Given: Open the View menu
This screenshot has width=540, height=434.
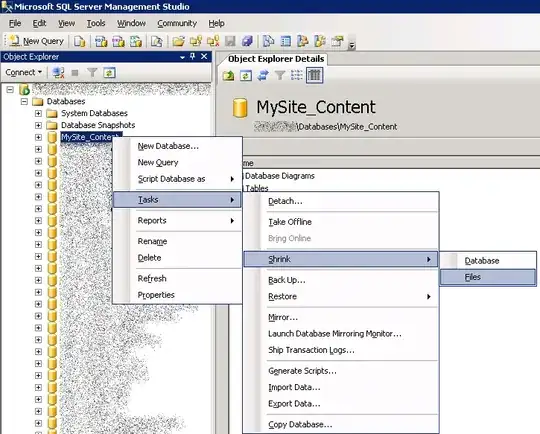Looking at the screenshot, I should [x=66, y=23].
